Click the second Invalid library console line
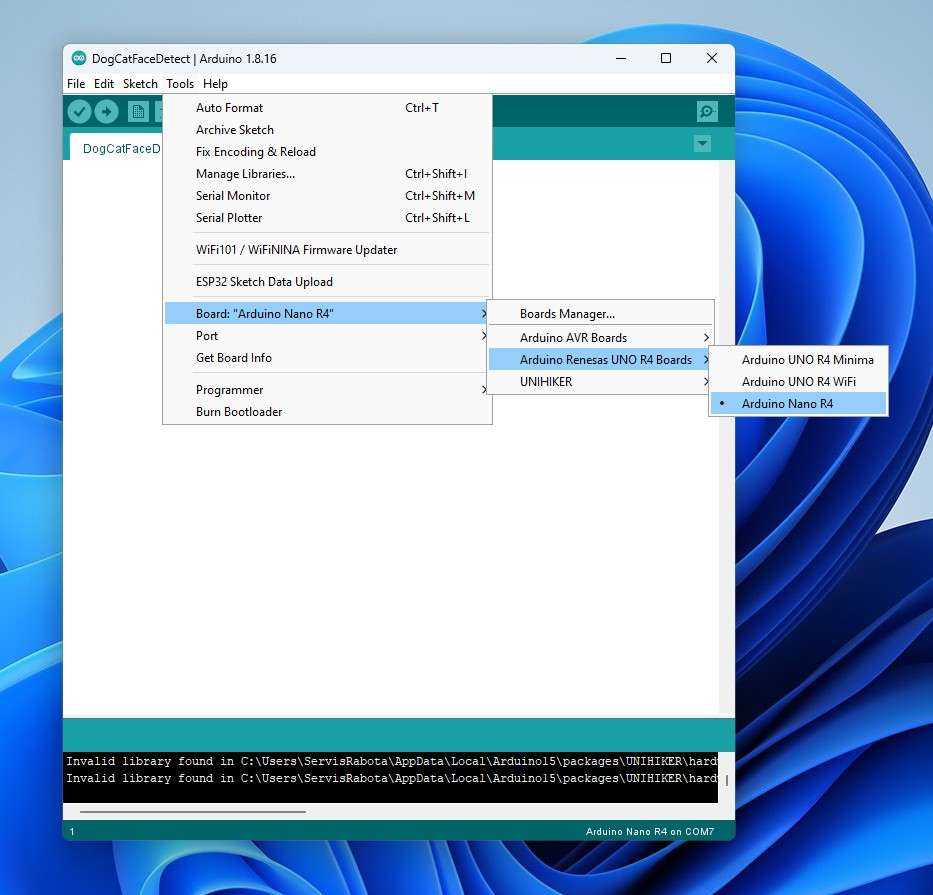Screen dimensions: 933x895 (391, 778)
